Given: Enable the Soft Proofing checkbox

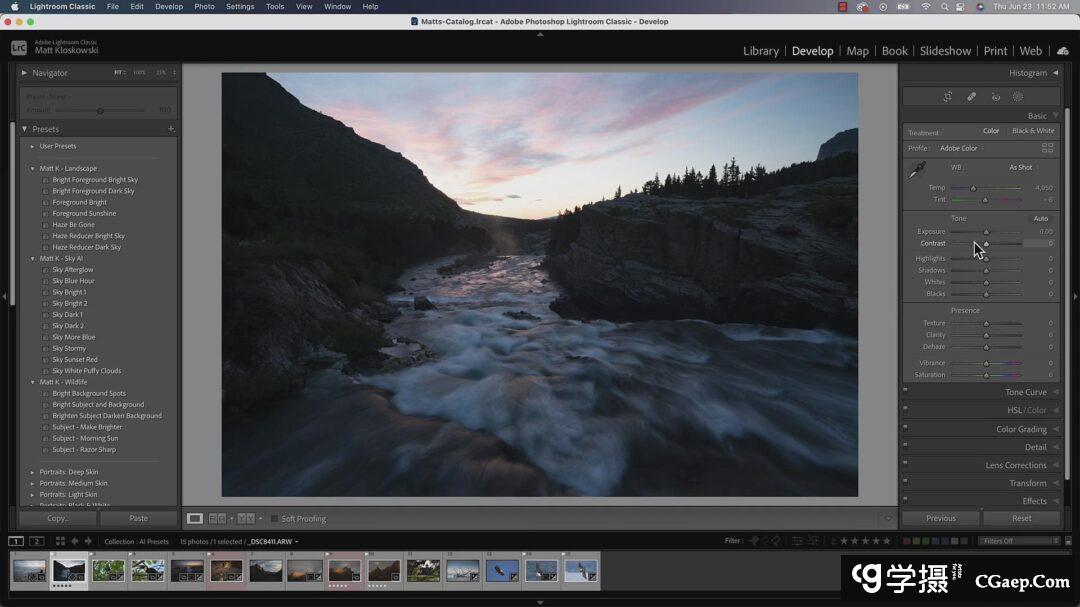Looking at the screenshot, I should point(275,519).
